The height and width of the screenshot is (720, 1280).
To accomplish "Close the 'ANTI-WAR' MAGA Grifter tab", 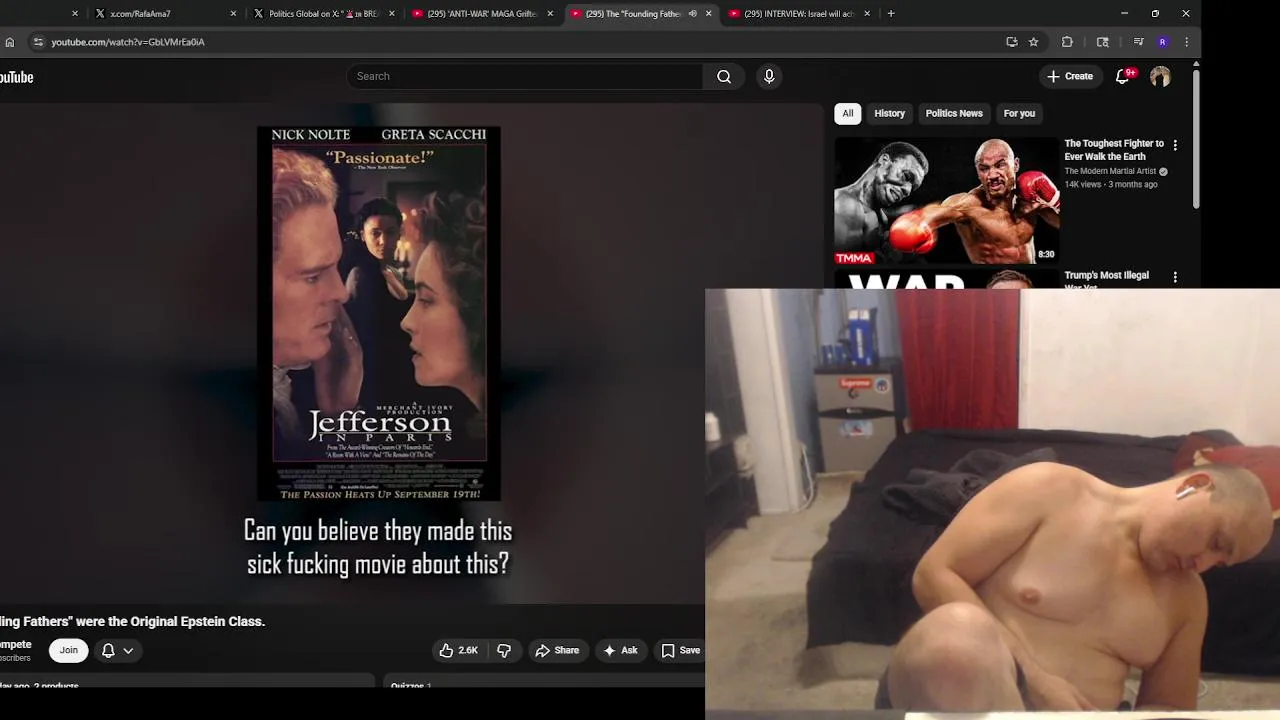I will coord(550,14).
